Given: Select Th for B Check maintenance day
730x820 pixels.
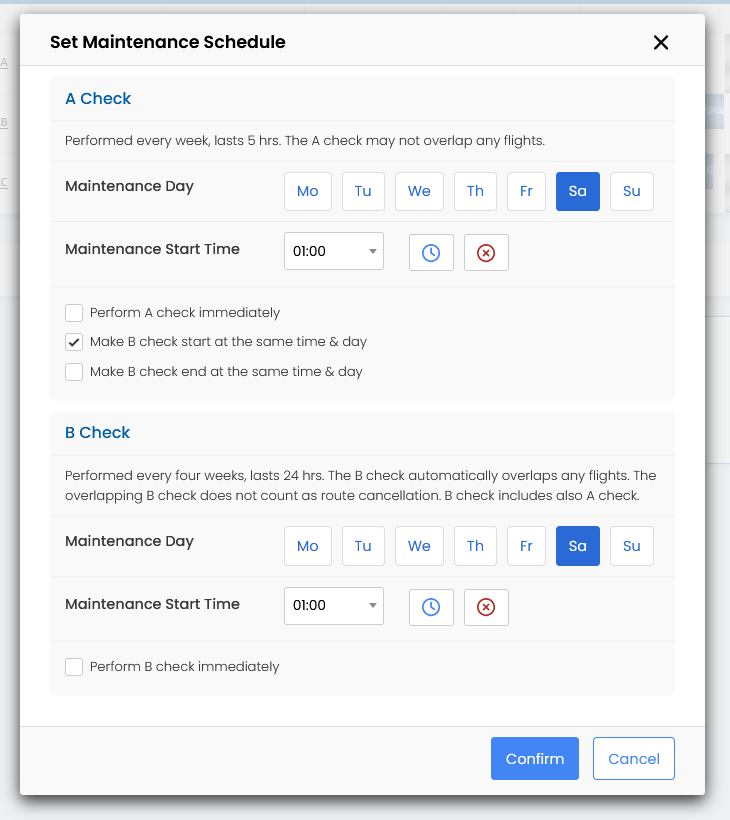Looking at the screenshot, I should 475,546.
